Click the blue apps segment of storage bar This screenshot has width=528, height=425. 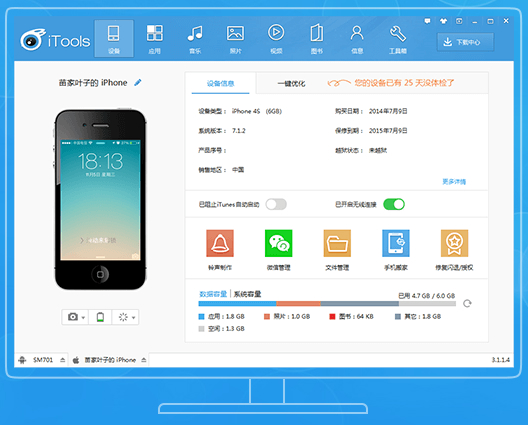(237, 304)
